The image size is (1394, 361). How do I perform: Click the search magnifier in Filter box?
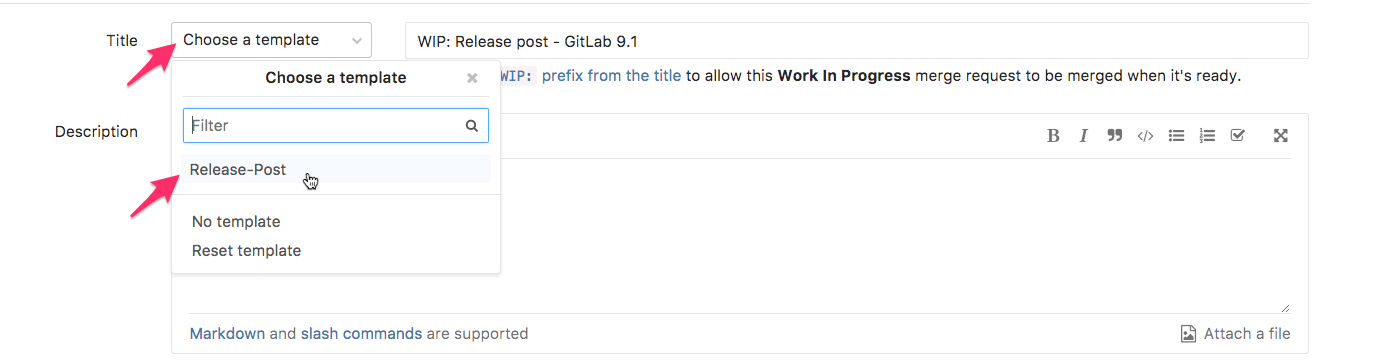click(x=471, y=126)
